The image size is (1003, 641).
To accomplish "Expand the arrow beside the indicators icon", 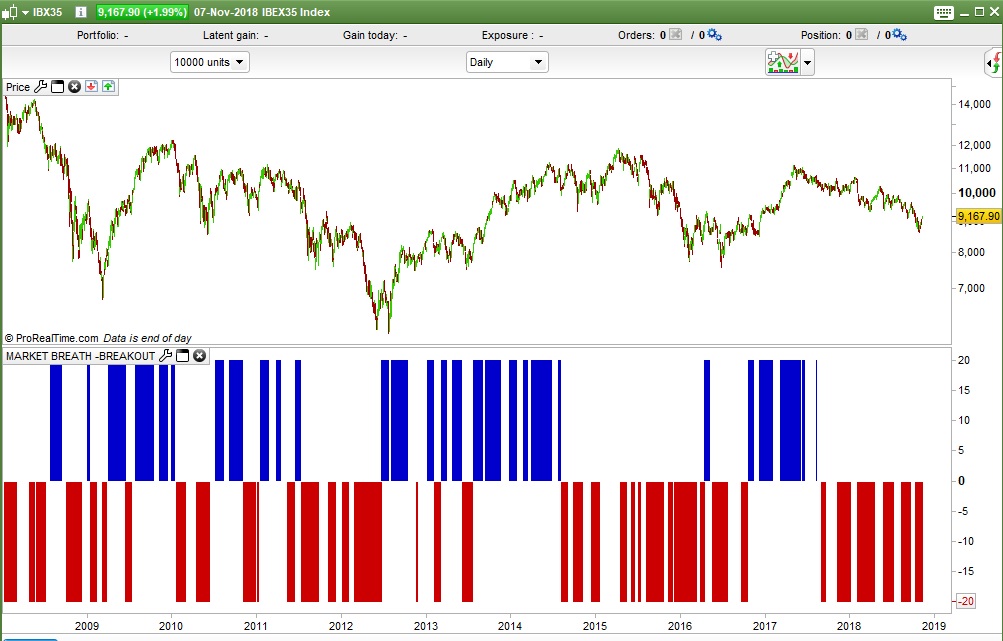I will point(807,63).
